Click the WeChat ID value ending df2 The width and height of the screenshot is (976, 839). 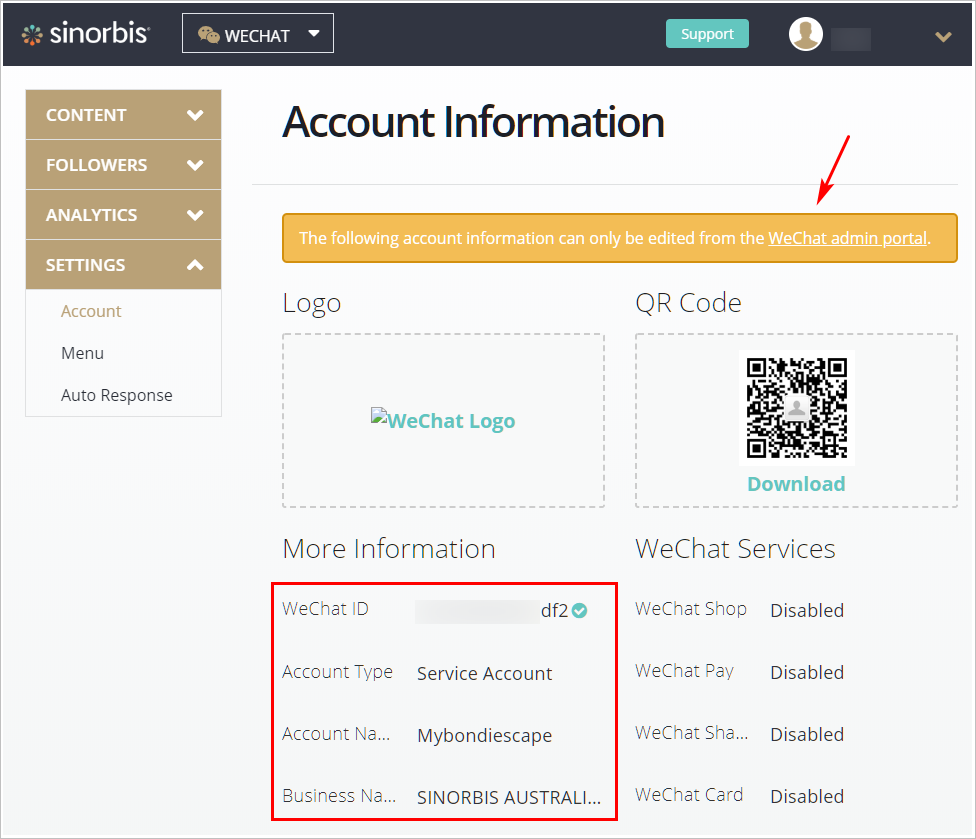492,611
